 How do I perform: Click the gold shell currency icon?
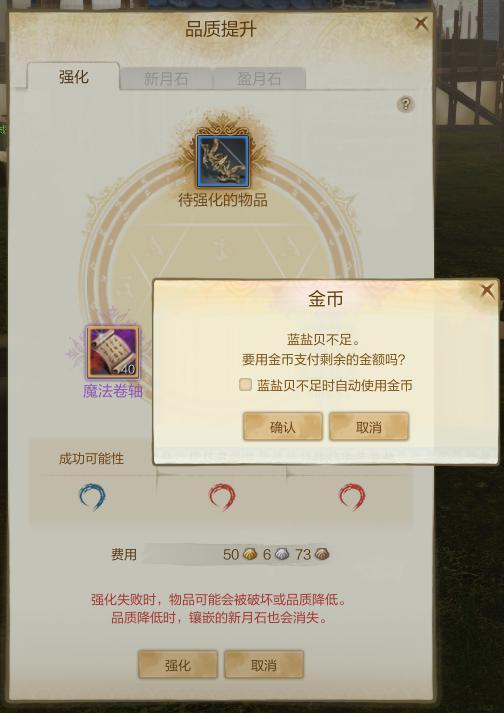tap(250, 554)
